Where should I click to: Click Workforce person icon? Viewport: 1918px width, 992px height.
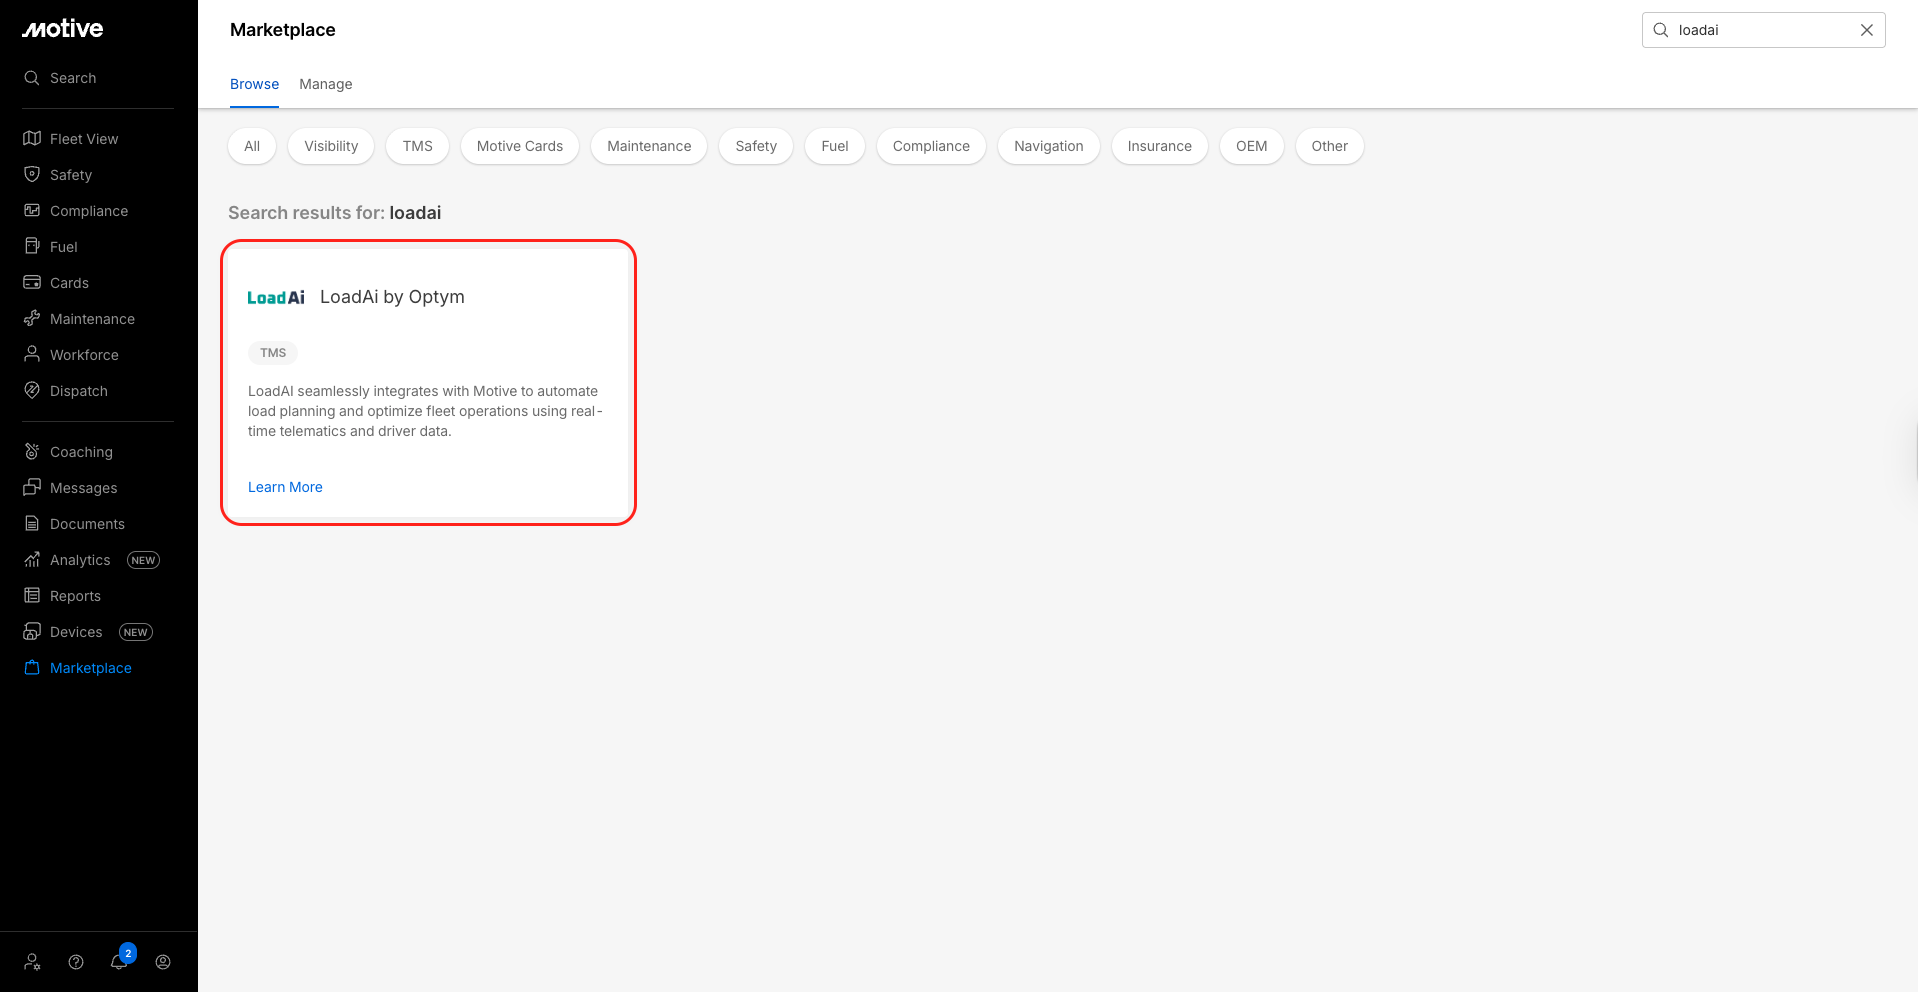[x=32, y=355]
